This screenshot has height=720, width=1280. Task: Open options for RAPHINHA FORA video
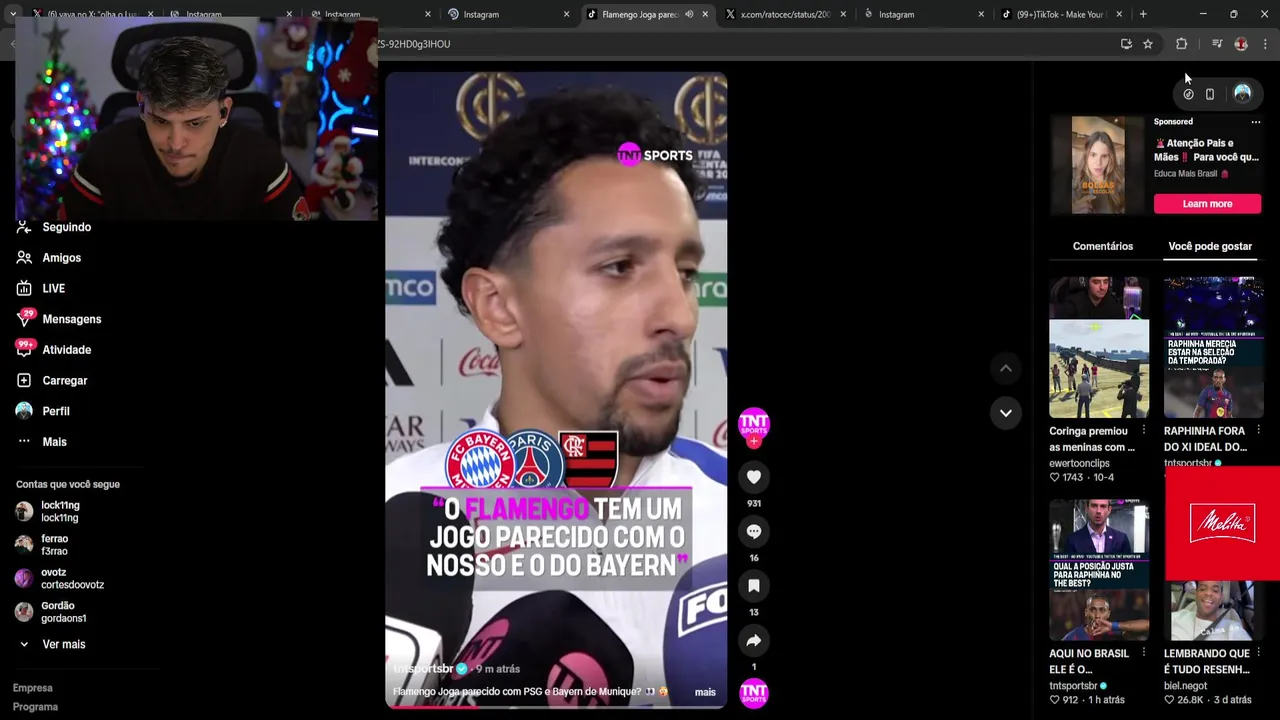(1258, 431)
